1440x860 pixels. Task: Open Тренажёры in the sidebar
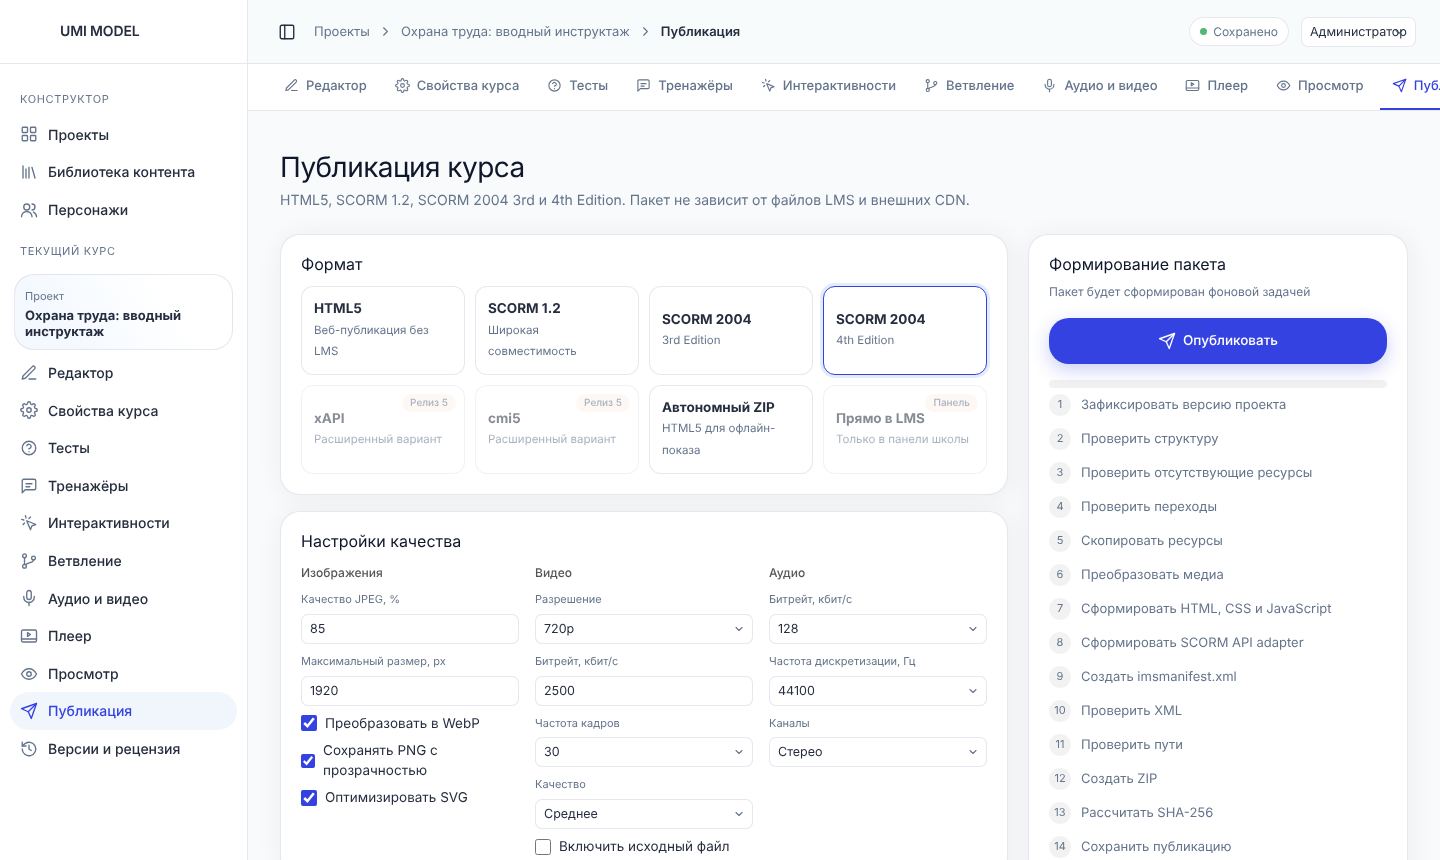(123, 486)
